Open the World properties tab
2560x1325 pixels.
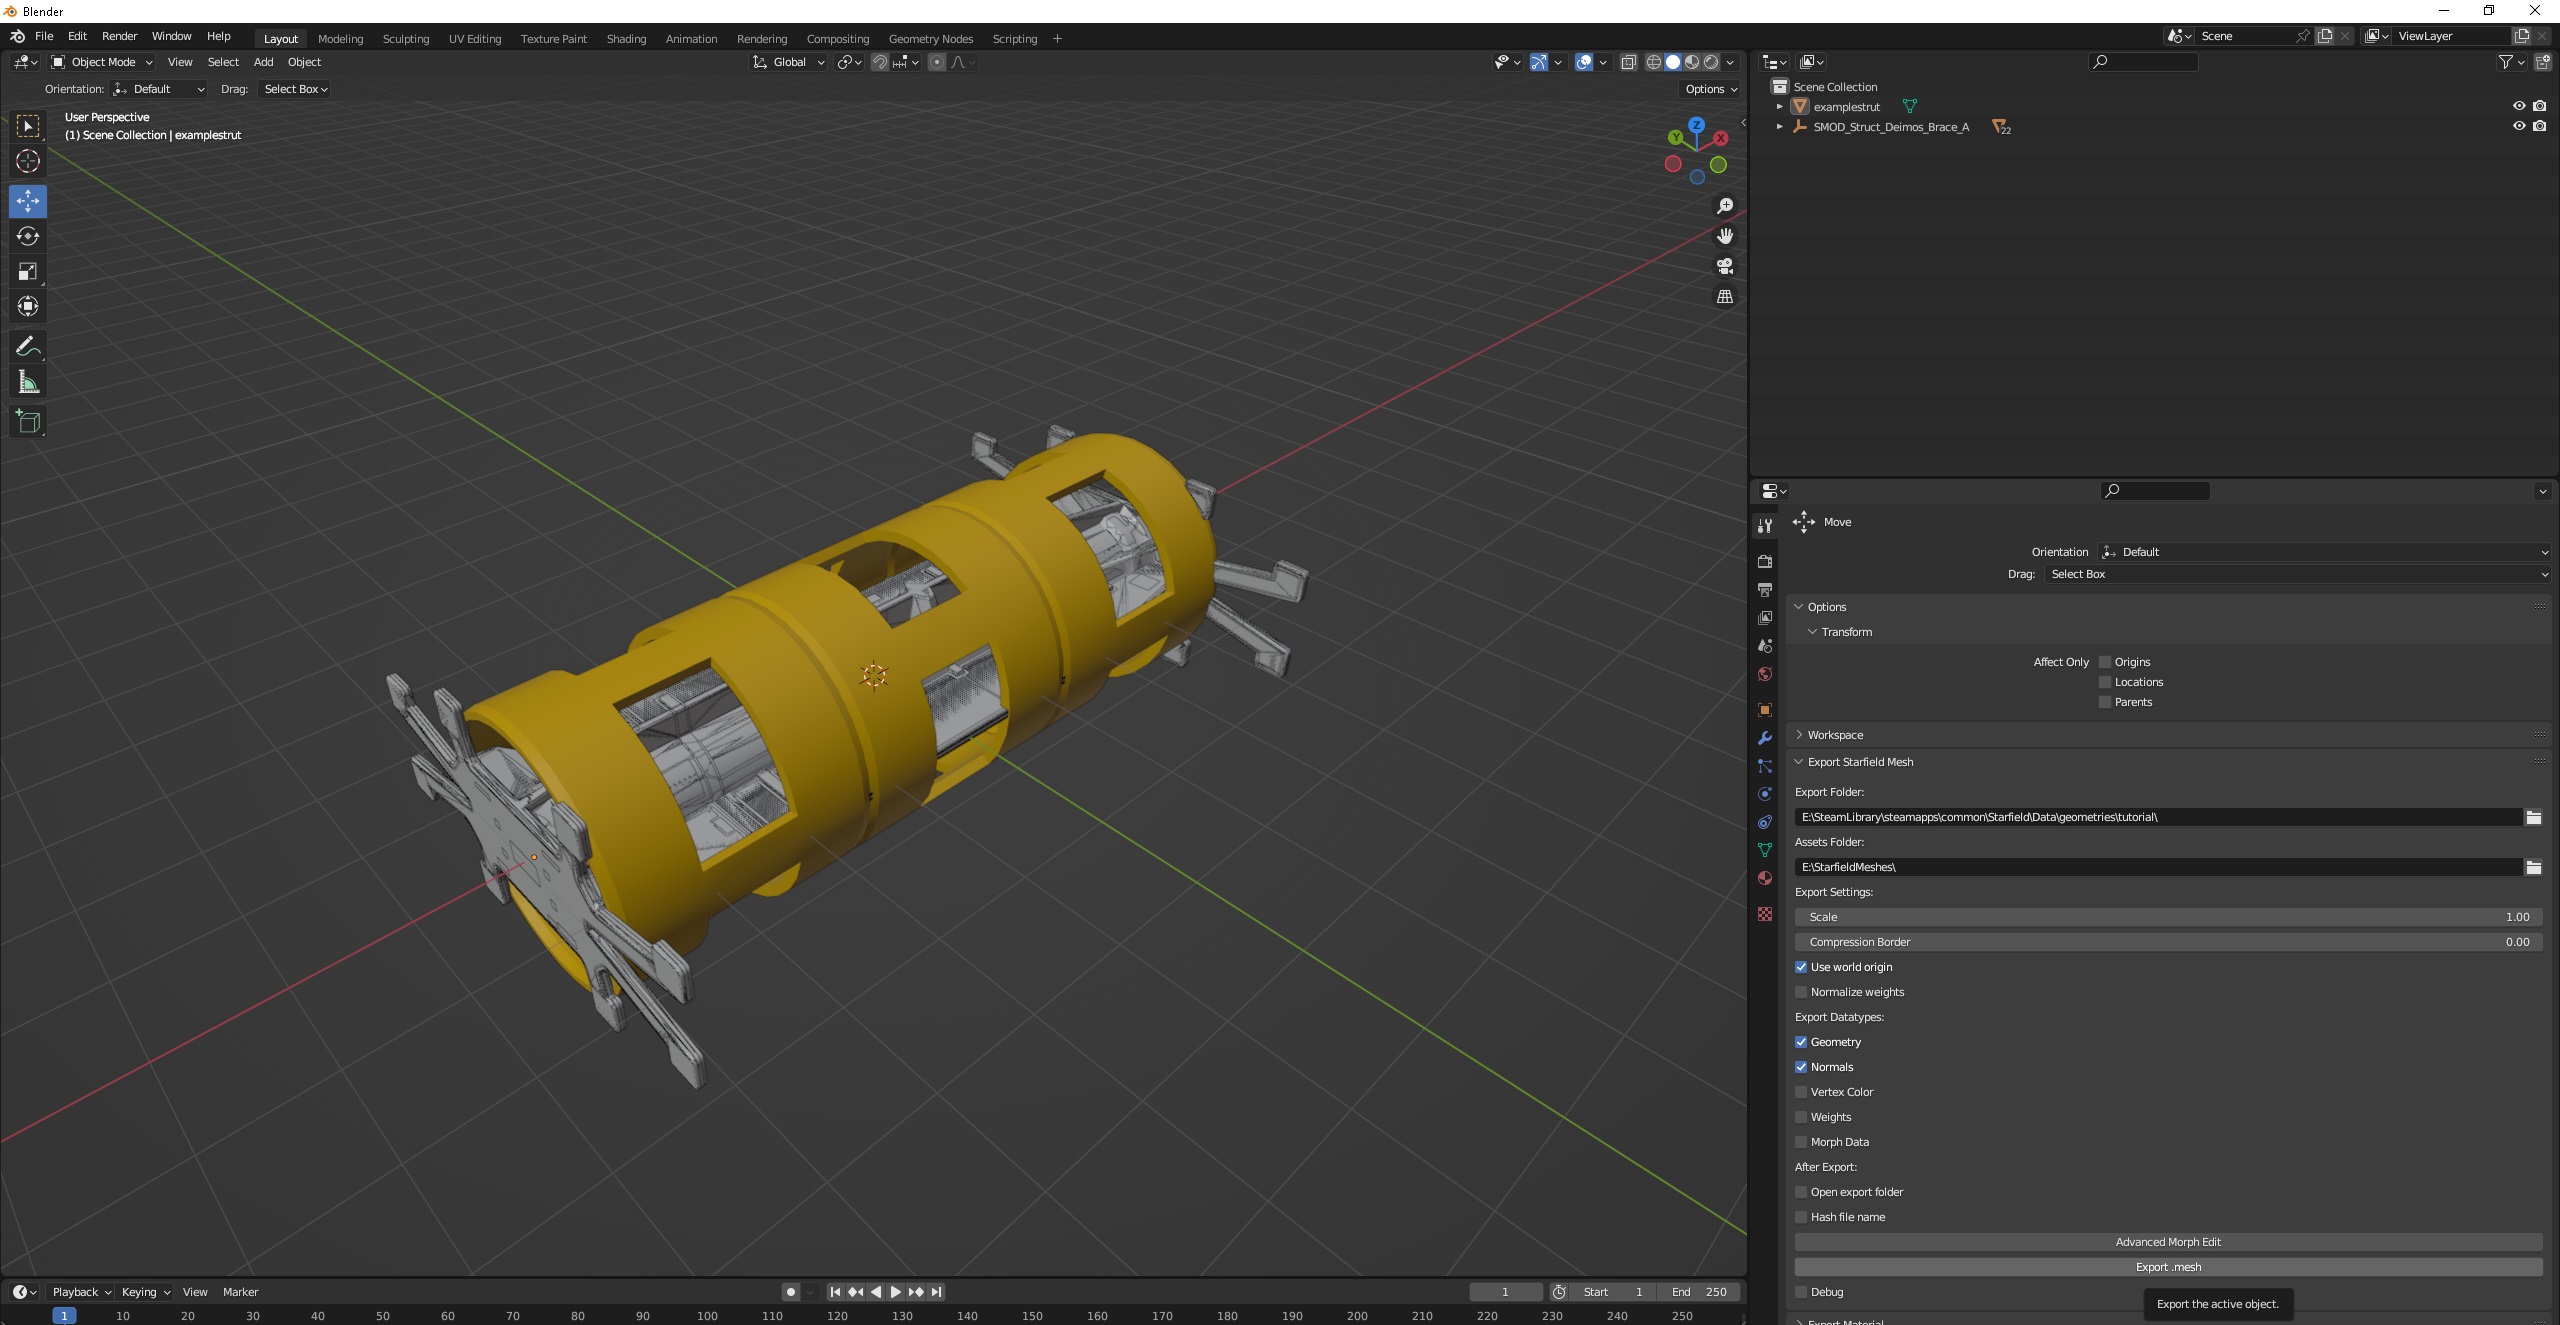[1765, 674]
